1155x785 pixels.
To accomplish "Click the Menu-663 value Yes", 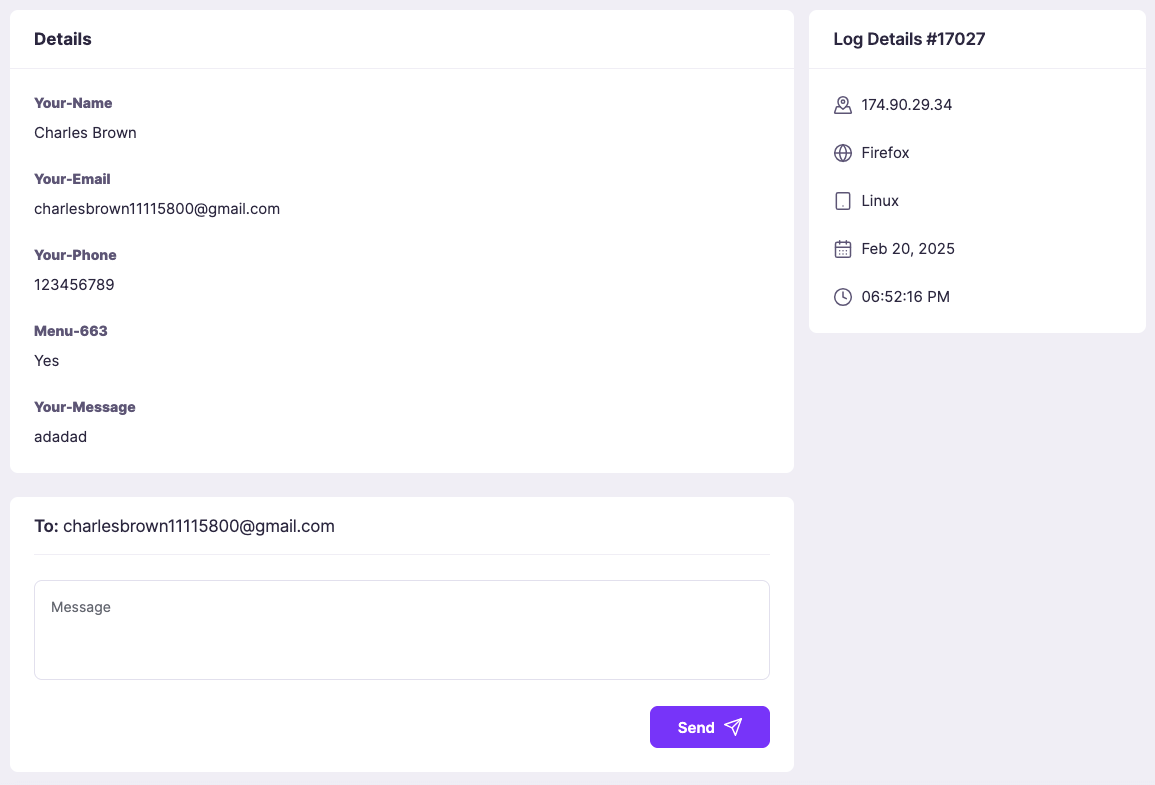I will 47,361.
